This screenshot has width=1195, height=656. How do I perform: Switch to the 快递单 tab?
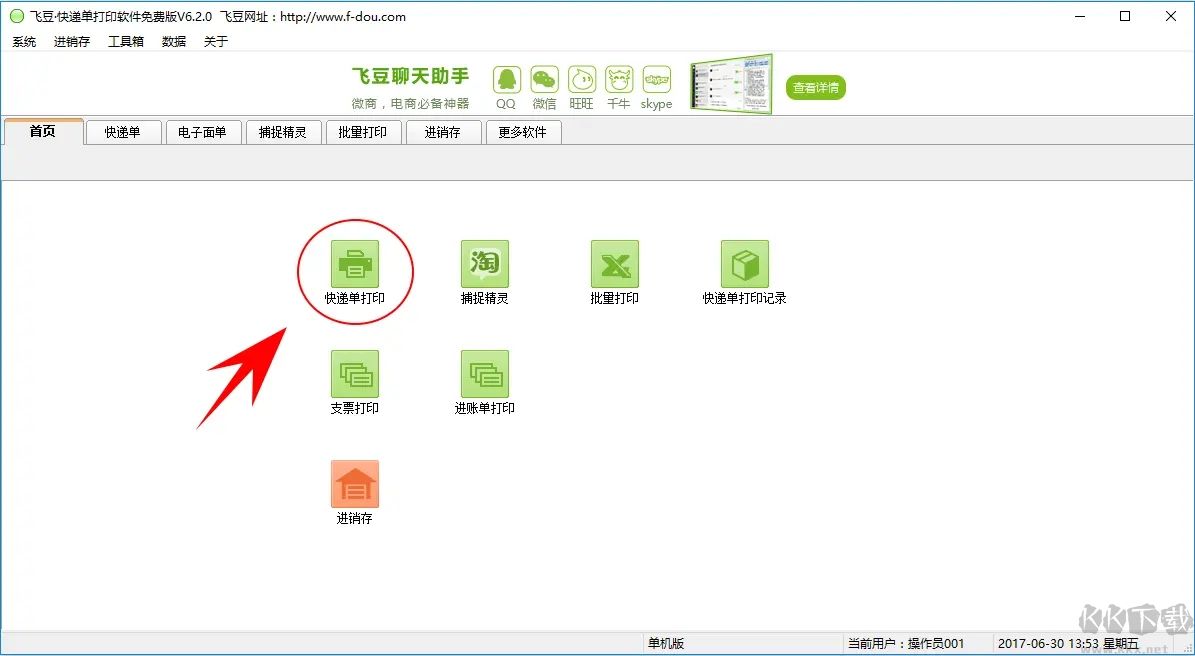point(123,133)
